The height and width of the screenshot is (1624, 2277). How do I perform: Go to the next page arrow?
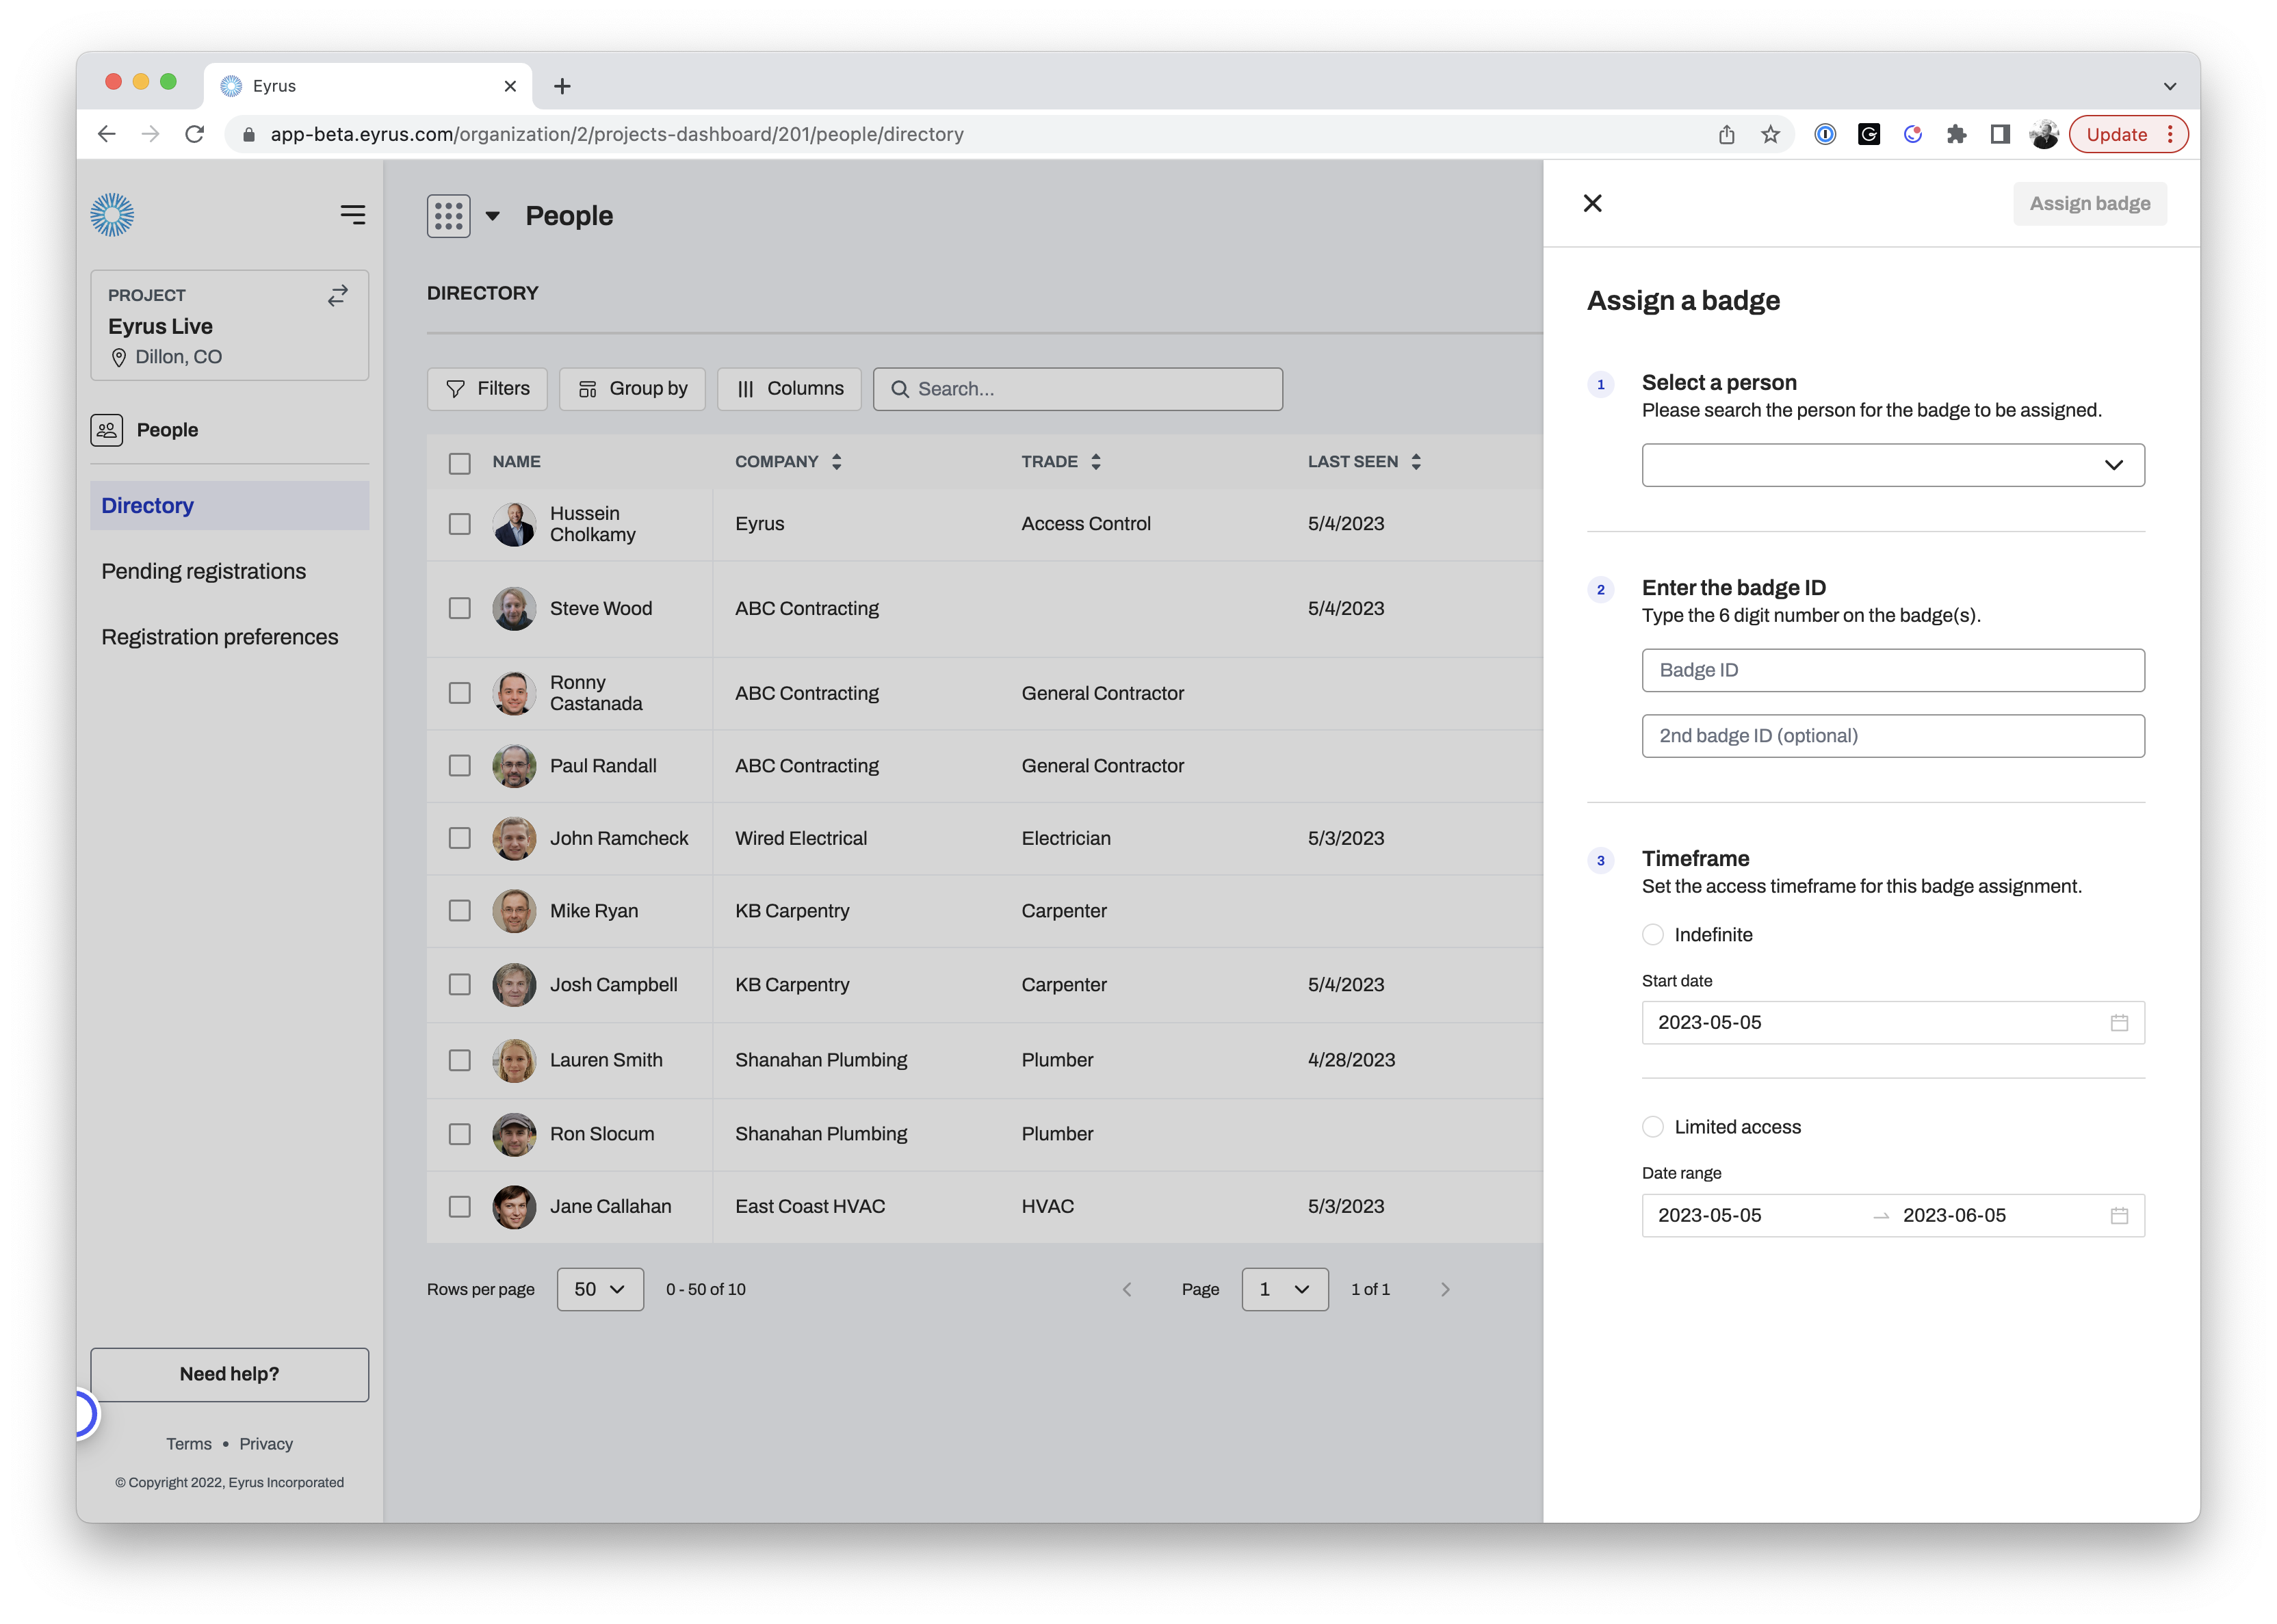(x=1445, y=1290)
